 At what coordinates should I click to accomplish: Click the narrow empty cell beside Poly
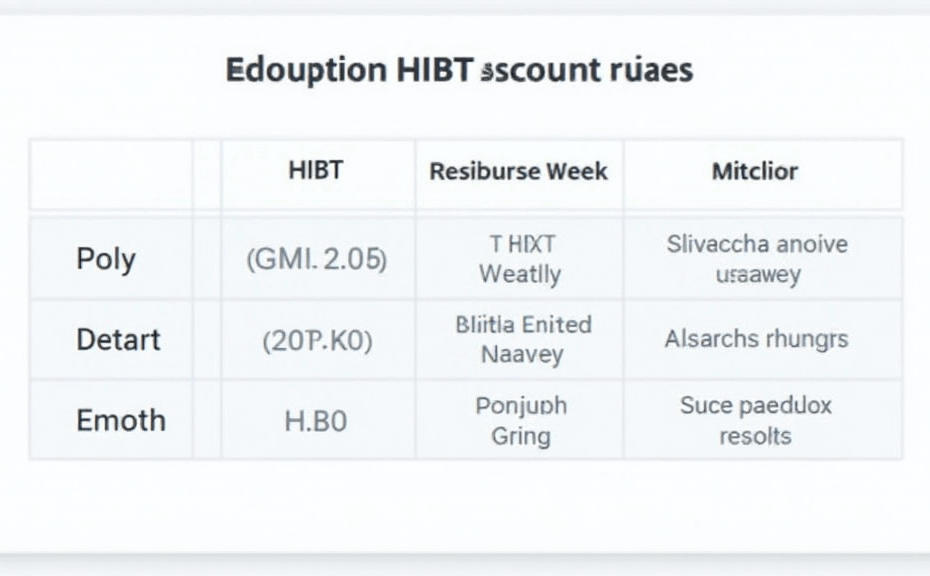(x=207, y=259)
